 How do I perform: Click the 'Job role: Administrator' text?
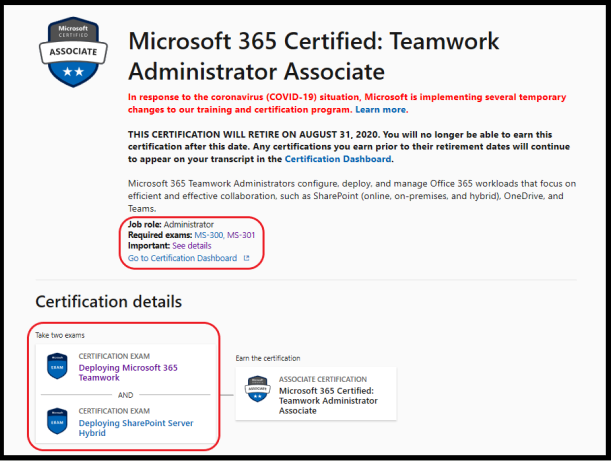[x=171, y=224]
